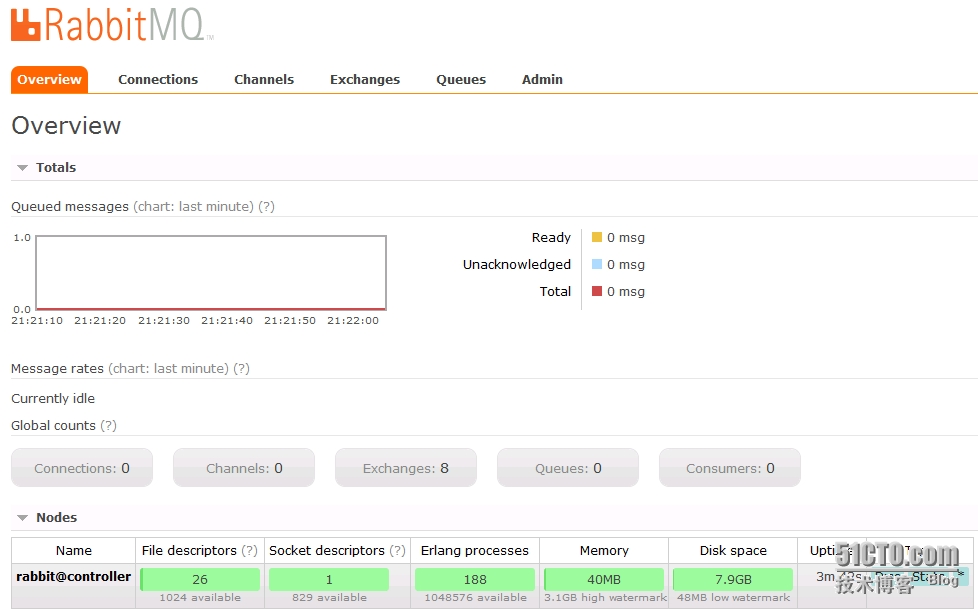The image size is (978, 613).
Task: Click the Global counts label
Action: [54, 425]
